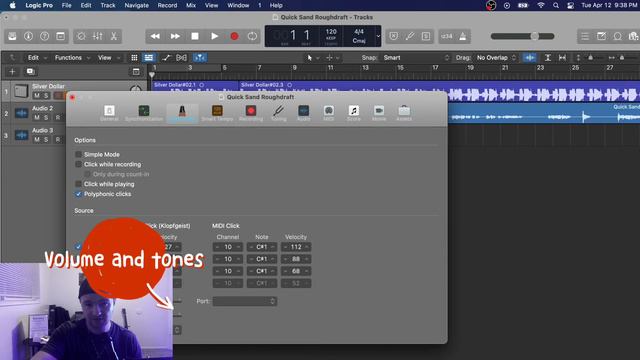This screenshot has width=640, height=360.
Task: Click the Tuner button in control bar
Action: pos(410,36)
